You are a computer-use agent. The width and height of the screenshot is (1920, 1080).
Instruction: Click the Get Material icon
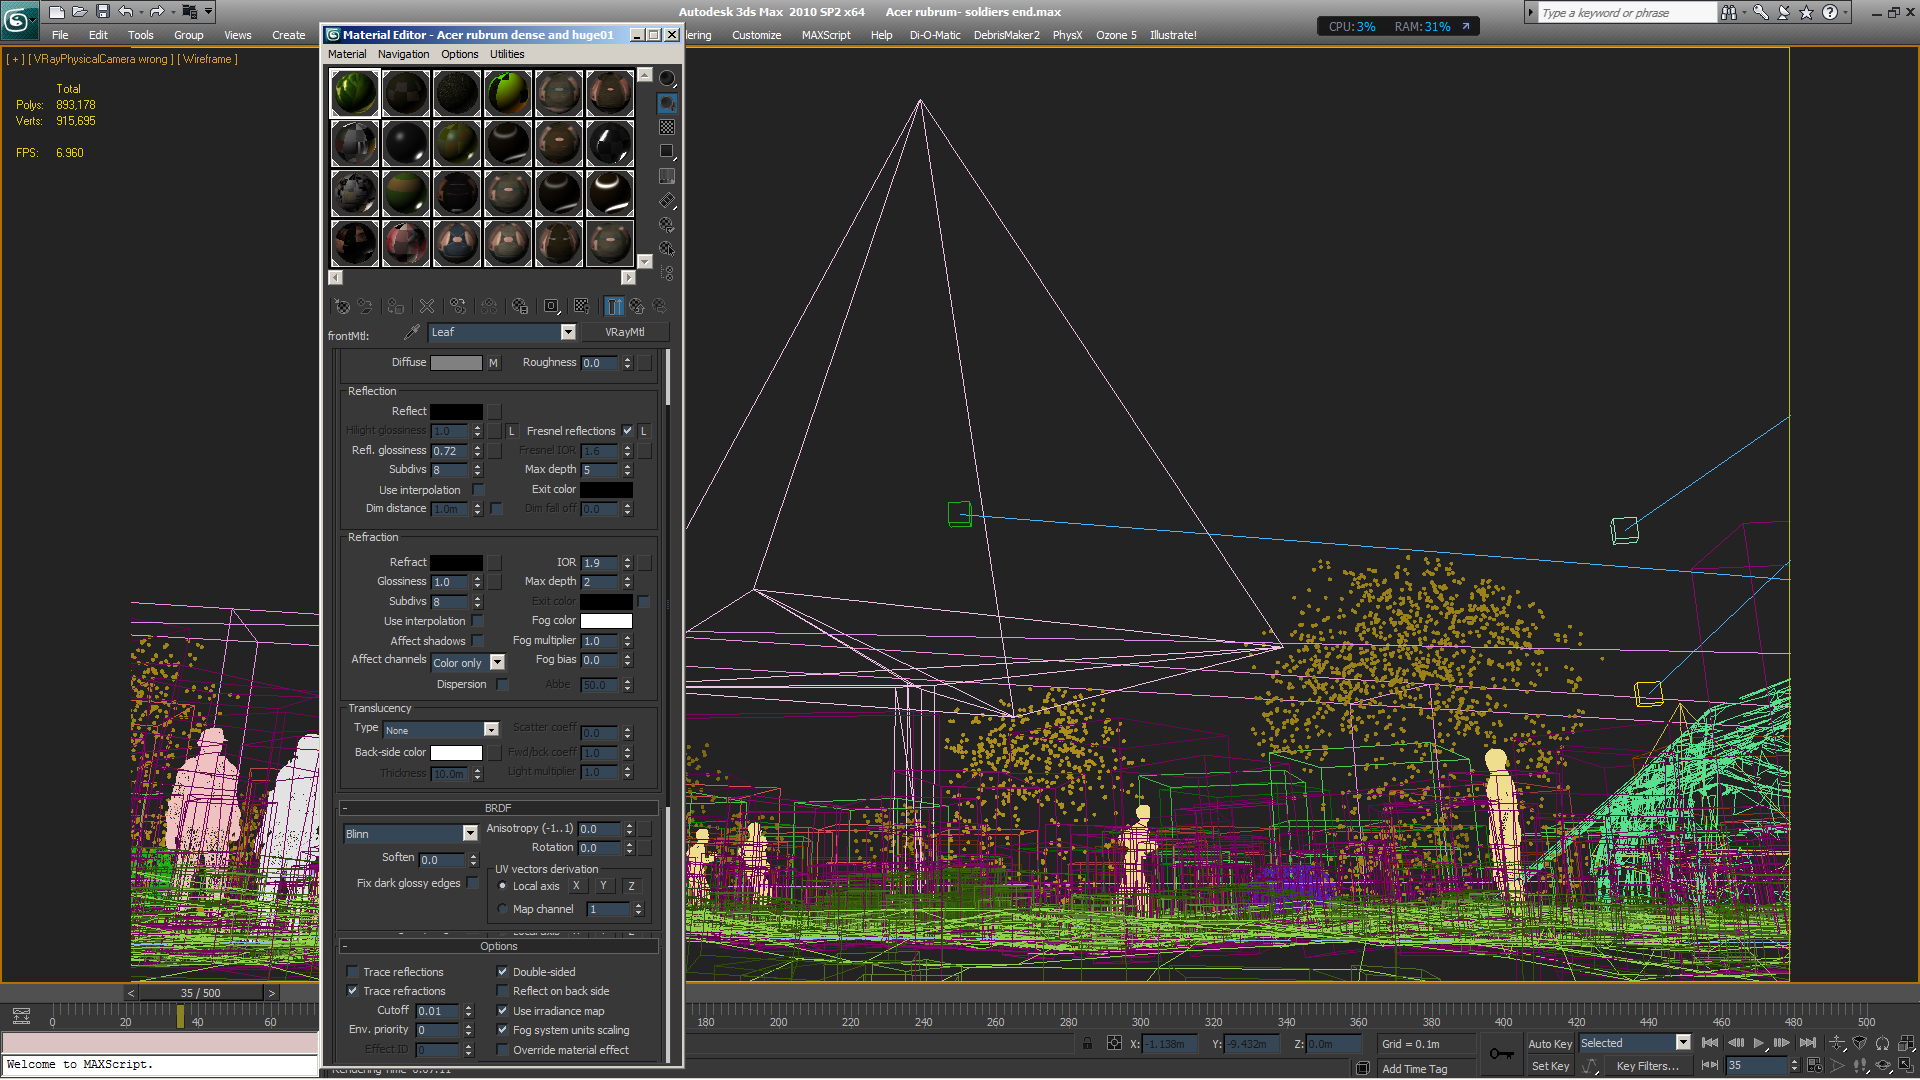(342, 307)
